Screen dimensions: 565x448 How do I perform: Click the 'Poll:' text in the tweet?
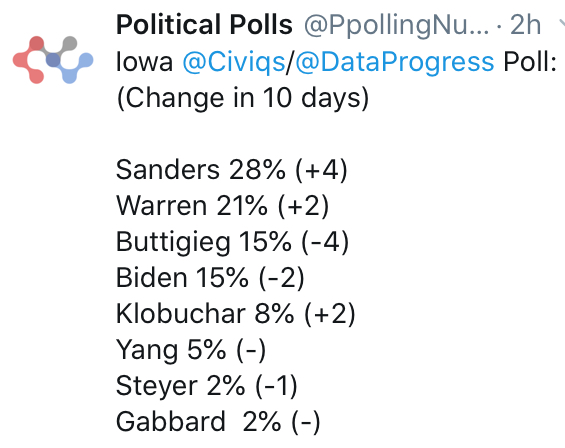point(530,62)
